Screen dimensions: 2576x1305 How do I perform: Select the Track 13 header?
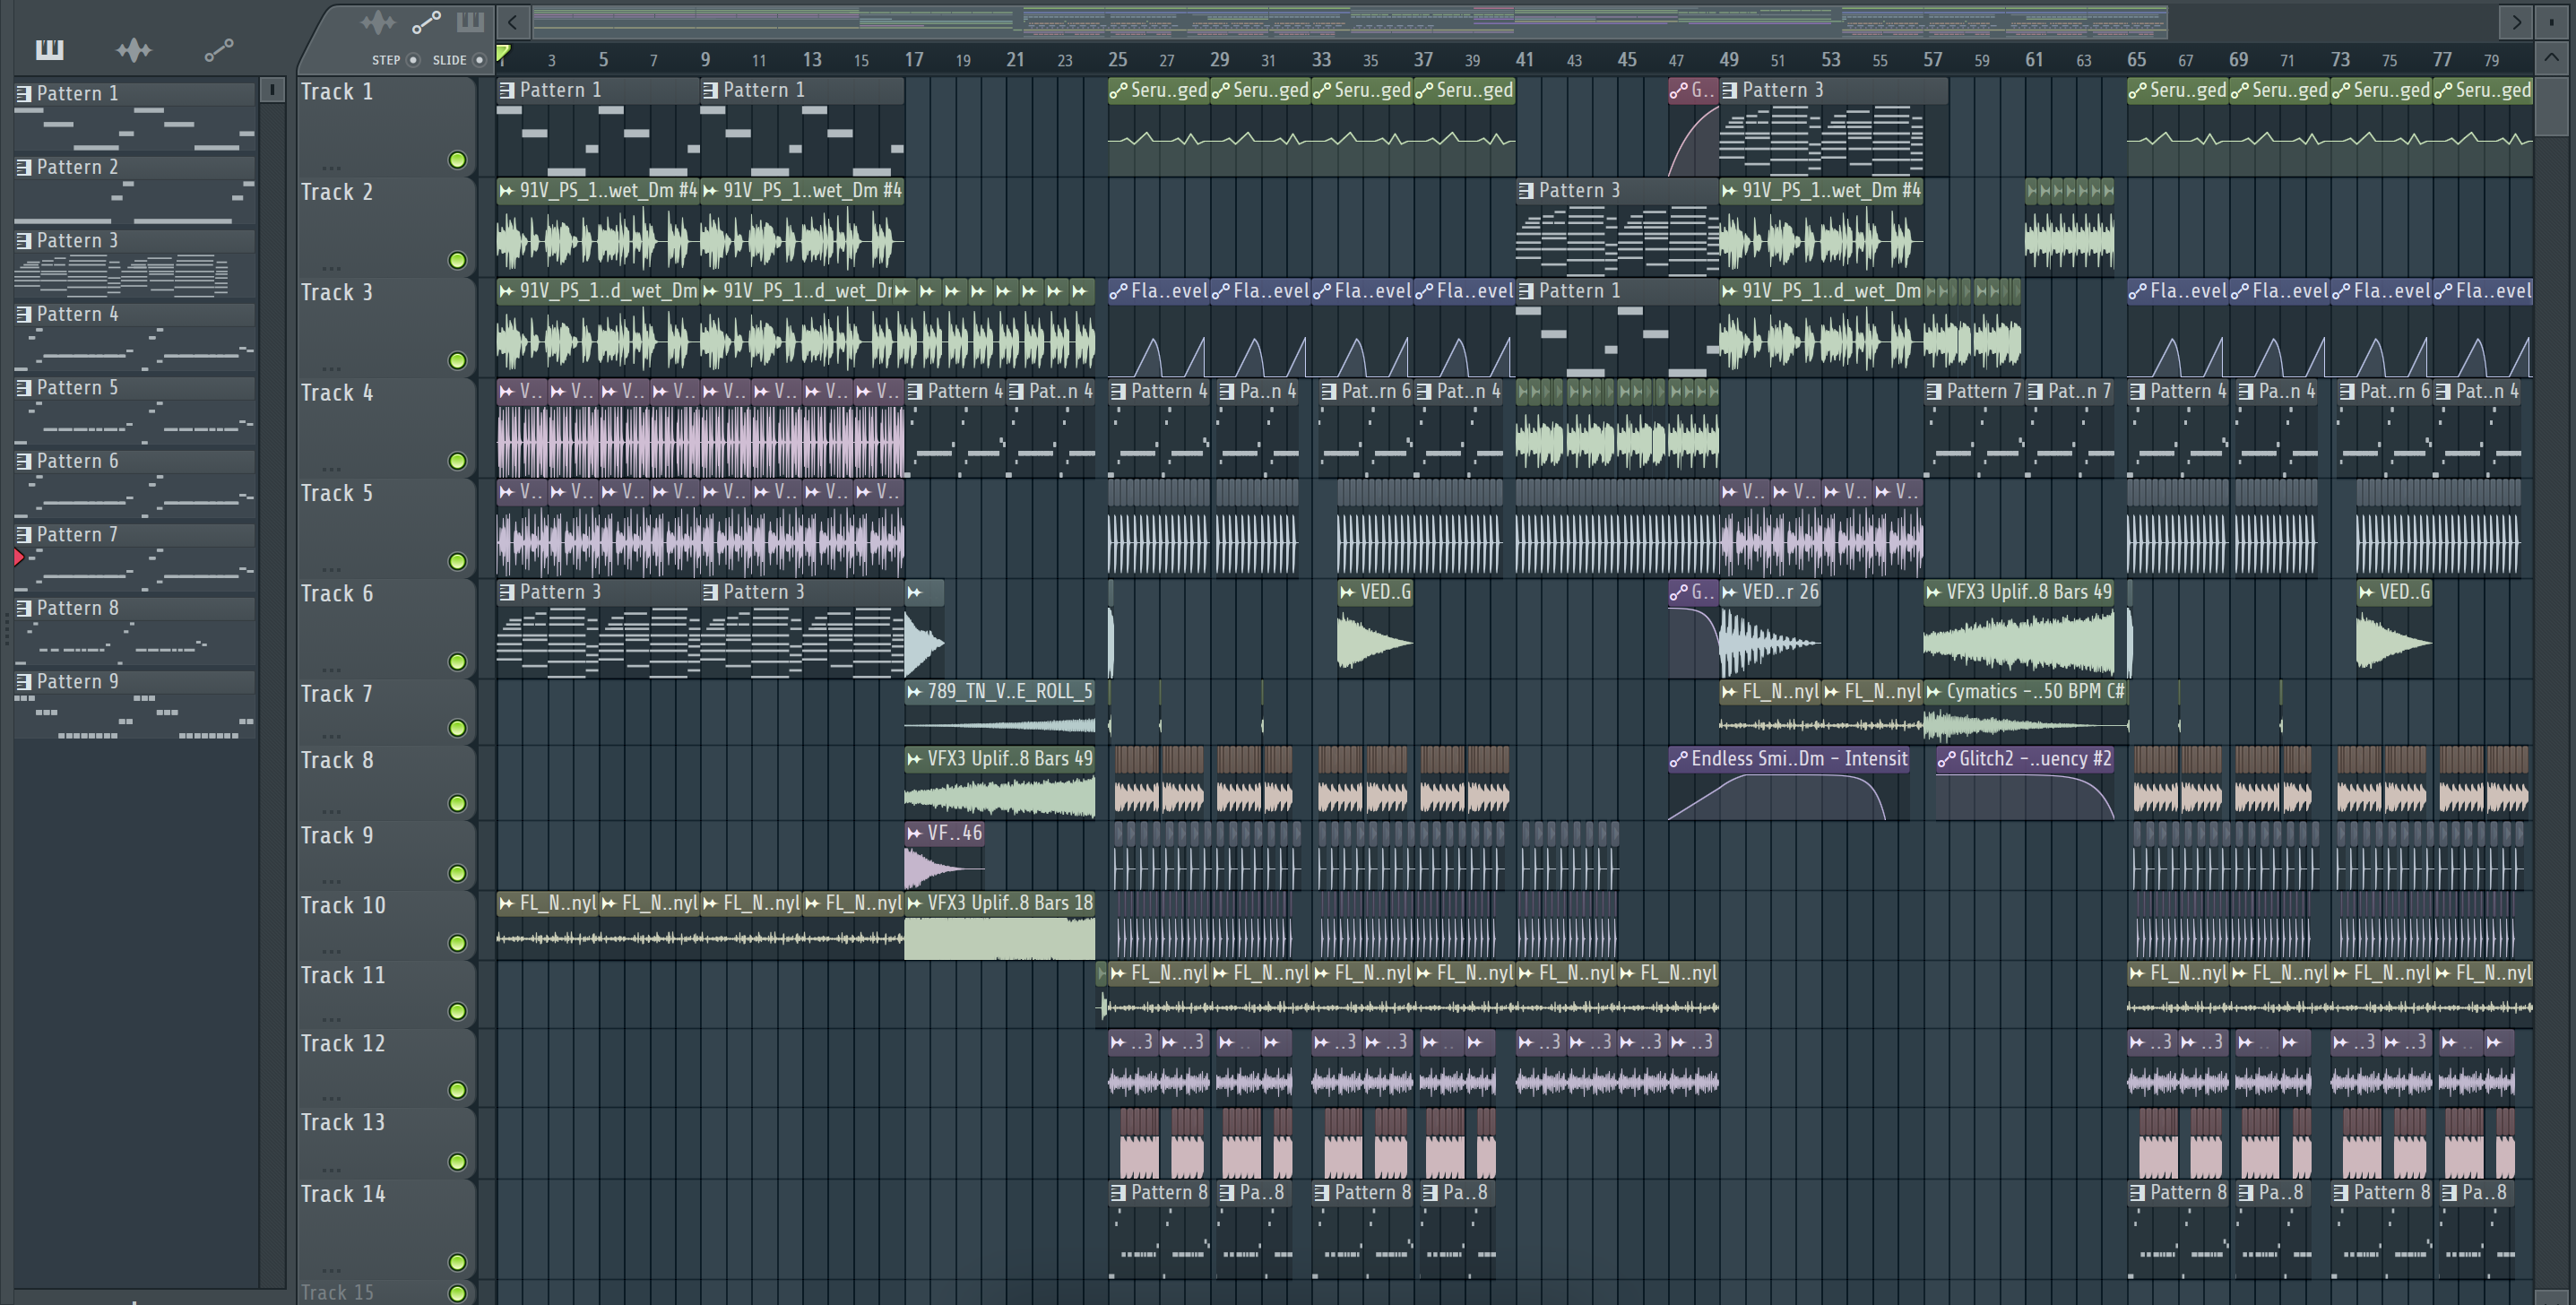pos(385,1143)
